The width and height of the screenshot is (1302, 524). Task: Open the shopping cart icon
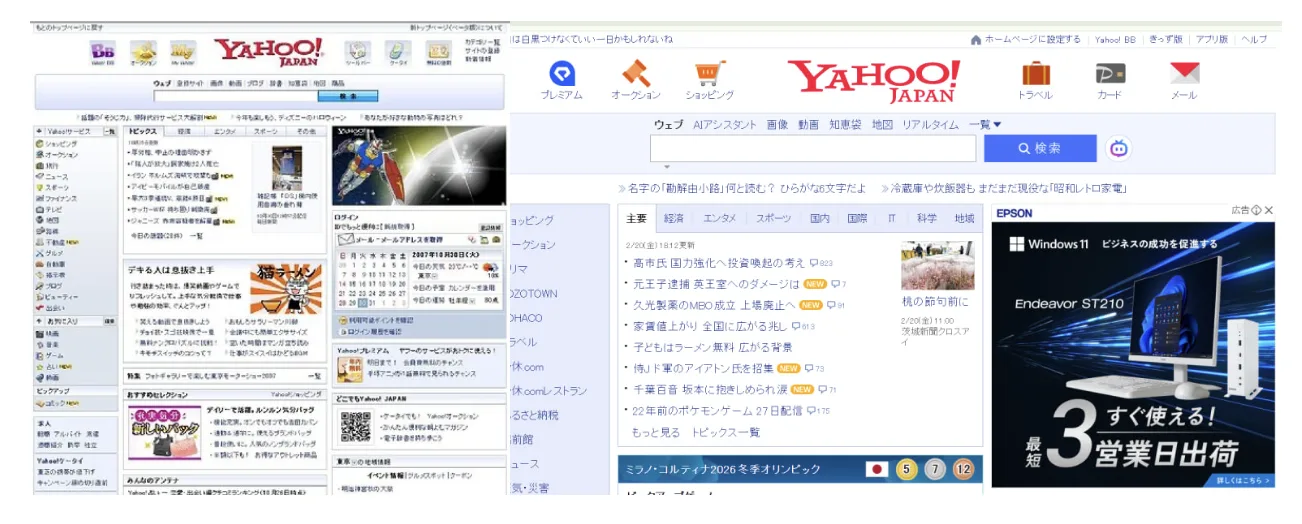pyautogui.click(x=709, y=74)
